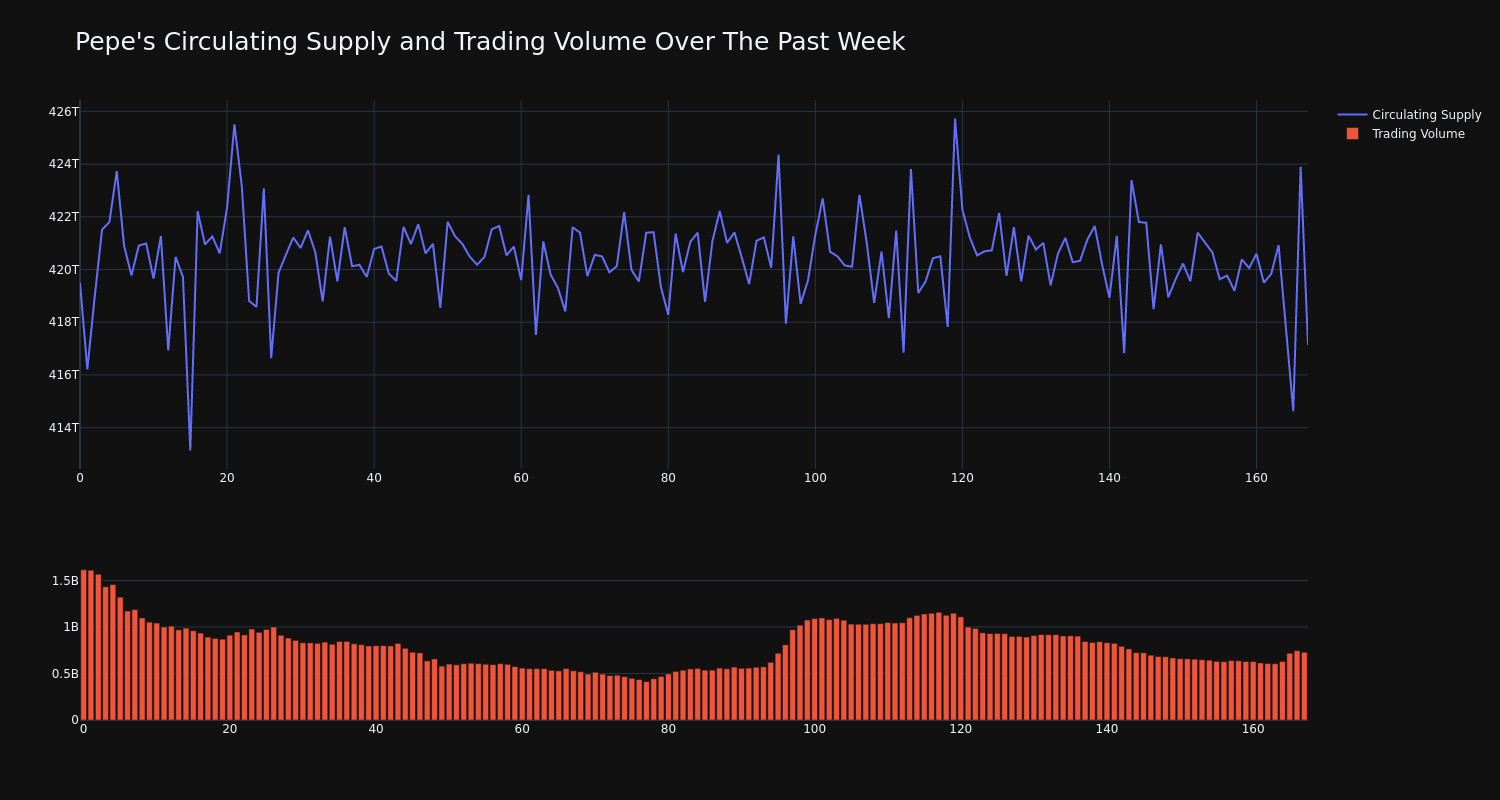Toggle the Circulating Supply legend entry
Viewport: 1500px width, 800px height.
1409,115
